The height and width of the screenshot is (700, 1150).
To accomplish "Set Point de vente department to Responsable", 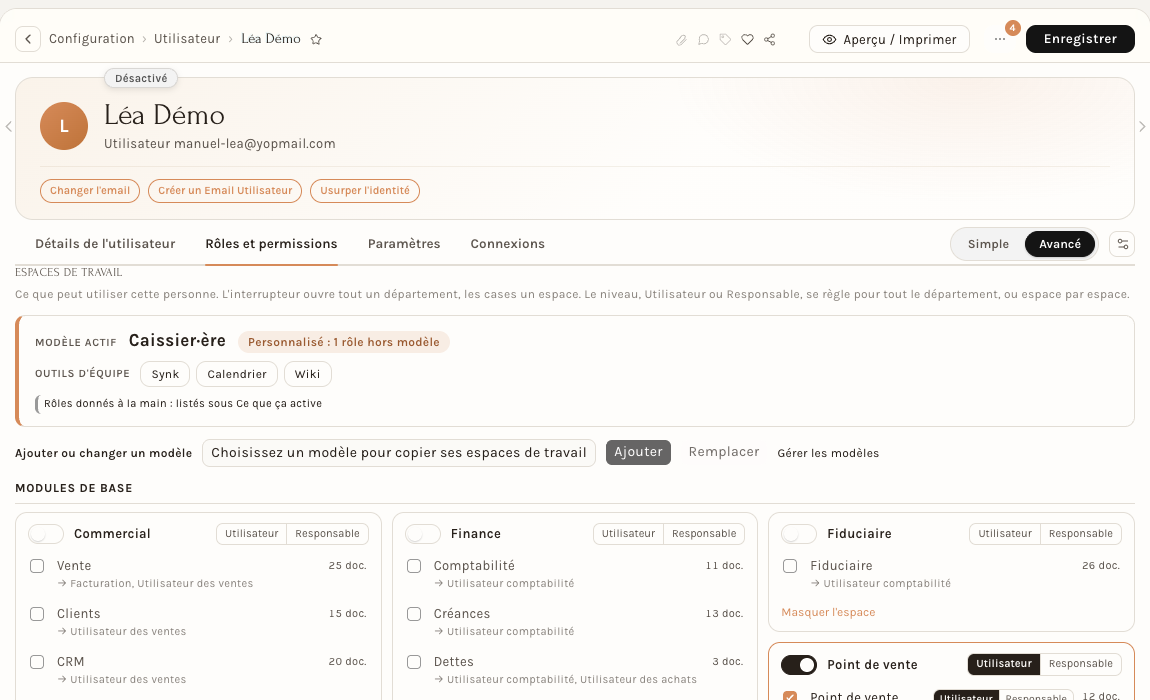I will pyautogui.click(x=1080, y=664).
